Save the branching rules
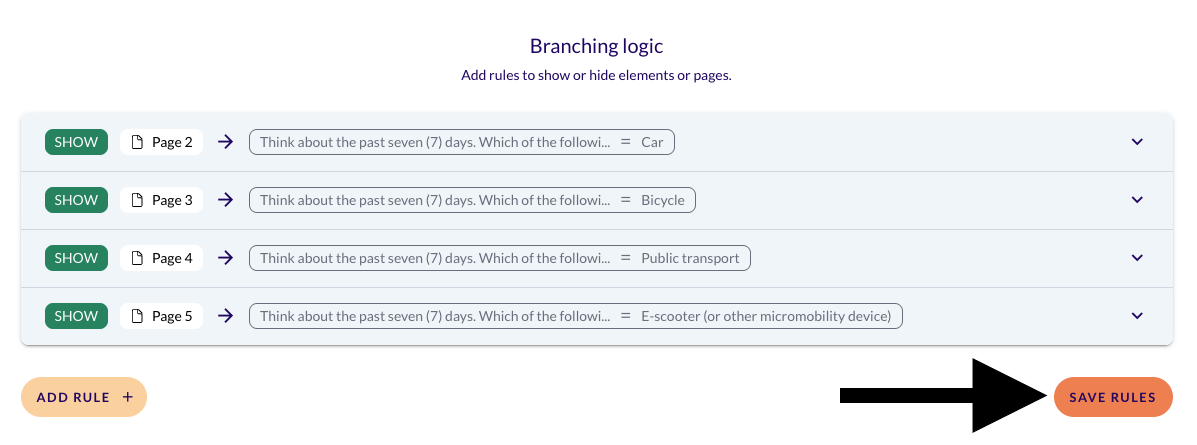Image resolution: width=1197 pixels, height=445 pixels. [x=1112, y=397]
